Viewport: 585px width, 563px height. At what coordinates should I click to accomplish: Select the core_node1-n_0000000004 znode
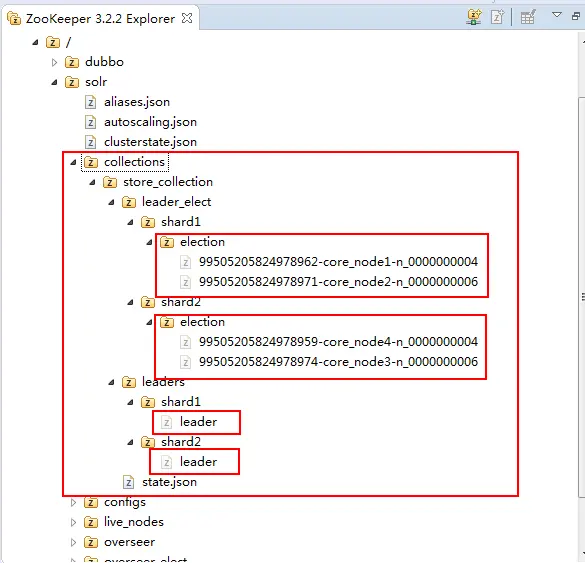(338, 262)
